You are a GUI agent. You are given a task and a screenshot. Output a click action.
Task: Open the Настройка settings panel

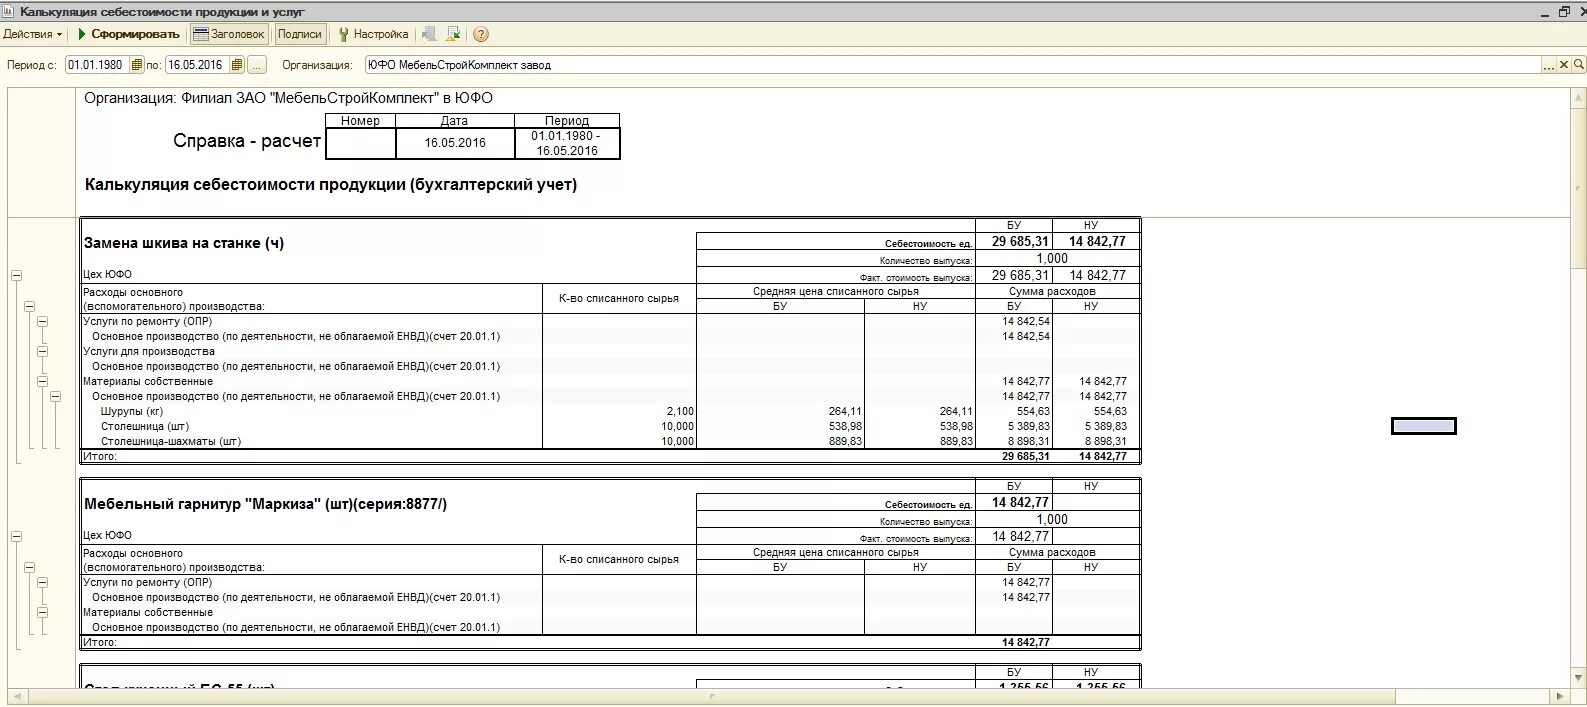(373, 34)
